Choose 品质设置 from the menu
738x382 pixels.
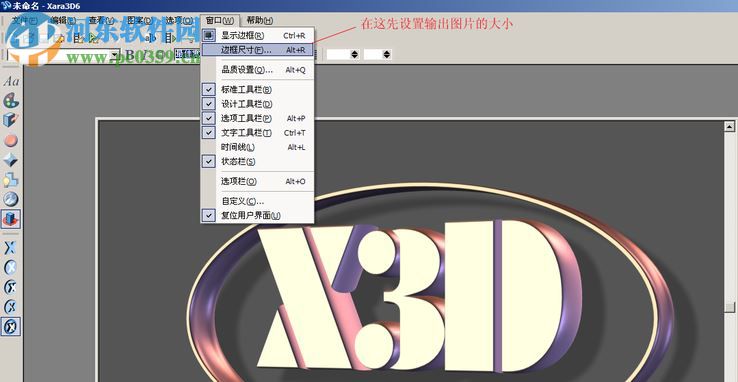tap(257, 70)
